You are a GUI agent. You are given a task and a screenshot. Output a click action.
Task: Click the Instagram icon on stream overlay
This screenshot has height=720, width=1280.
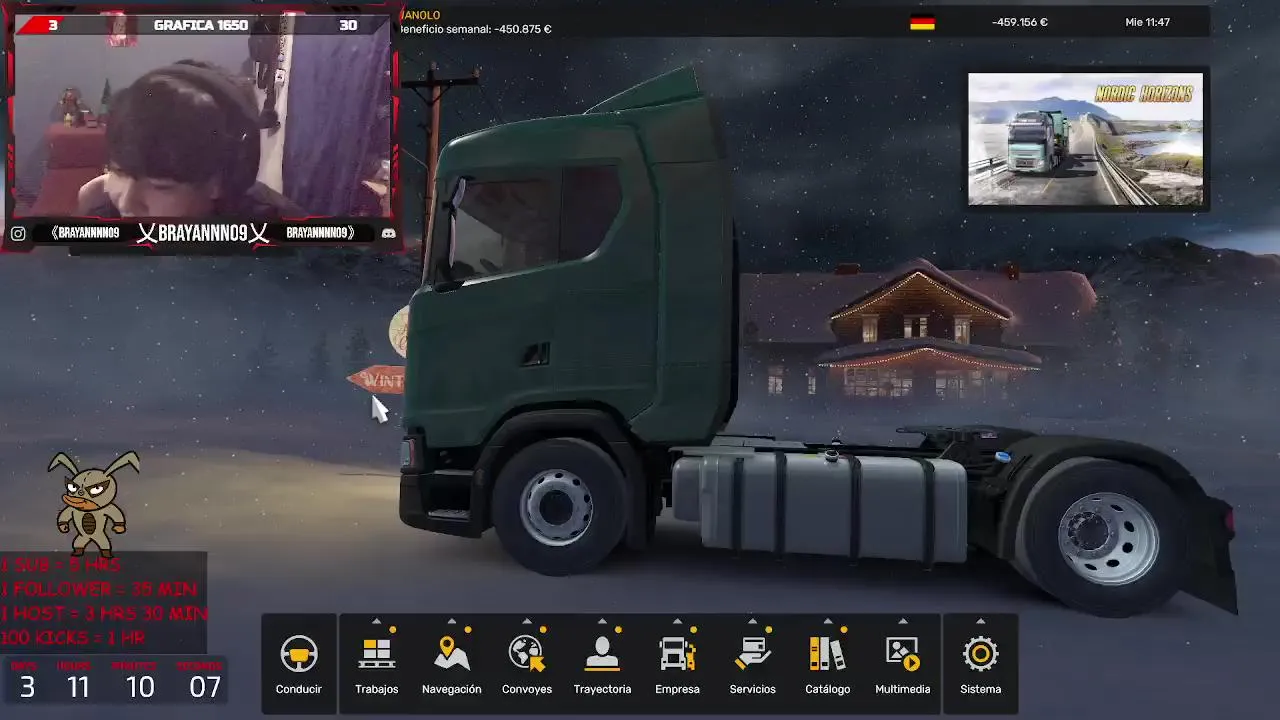18,233
